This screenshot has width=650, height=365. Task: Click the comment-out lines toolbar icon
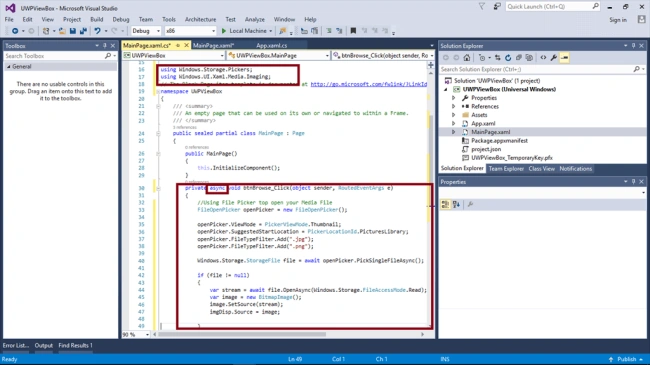tap(329, 31)
